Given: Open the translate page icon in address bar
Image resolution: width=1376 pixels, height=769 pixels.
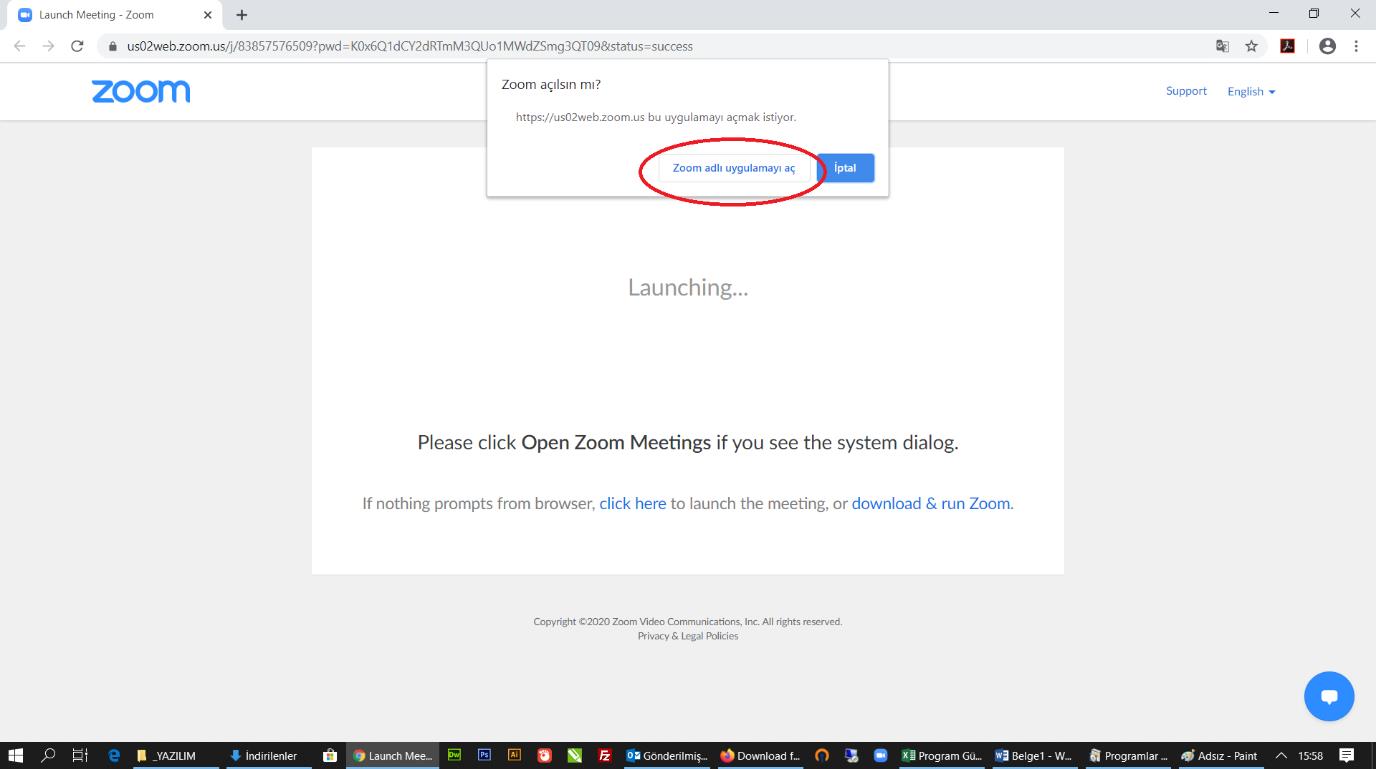Looking at the screenshot, I should pyautogui.click(x=1222, y=46).
